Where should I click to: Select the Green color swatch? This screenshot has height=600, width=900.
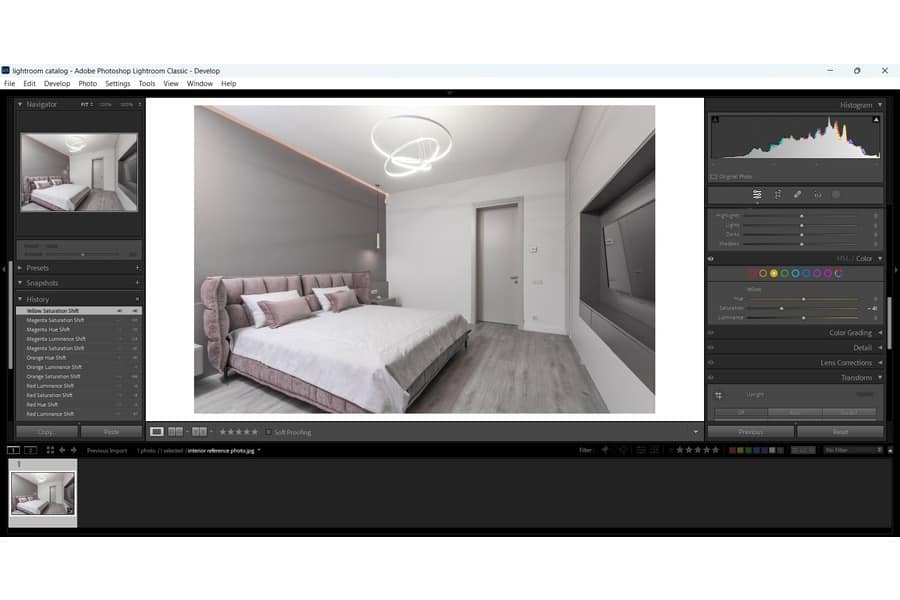[785, 273]
